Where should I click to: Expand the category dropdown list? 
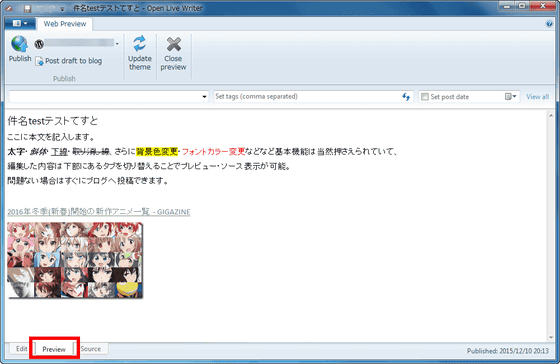204,97
